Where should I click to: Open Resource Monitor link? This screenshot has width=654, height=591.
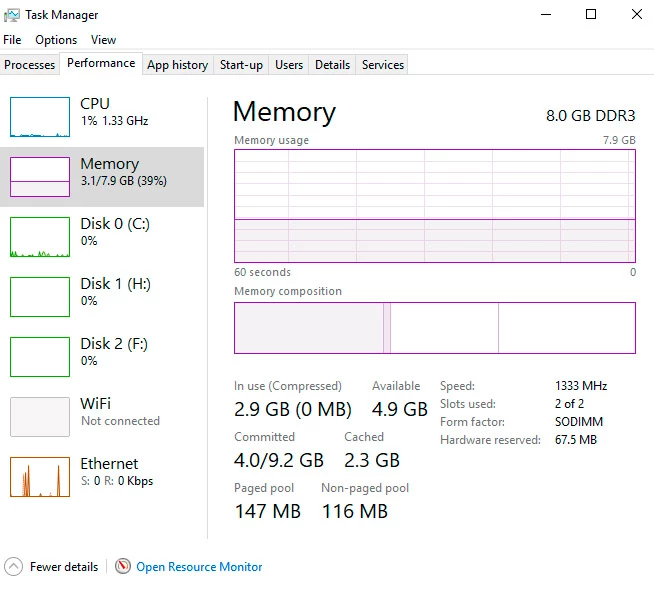199,567
